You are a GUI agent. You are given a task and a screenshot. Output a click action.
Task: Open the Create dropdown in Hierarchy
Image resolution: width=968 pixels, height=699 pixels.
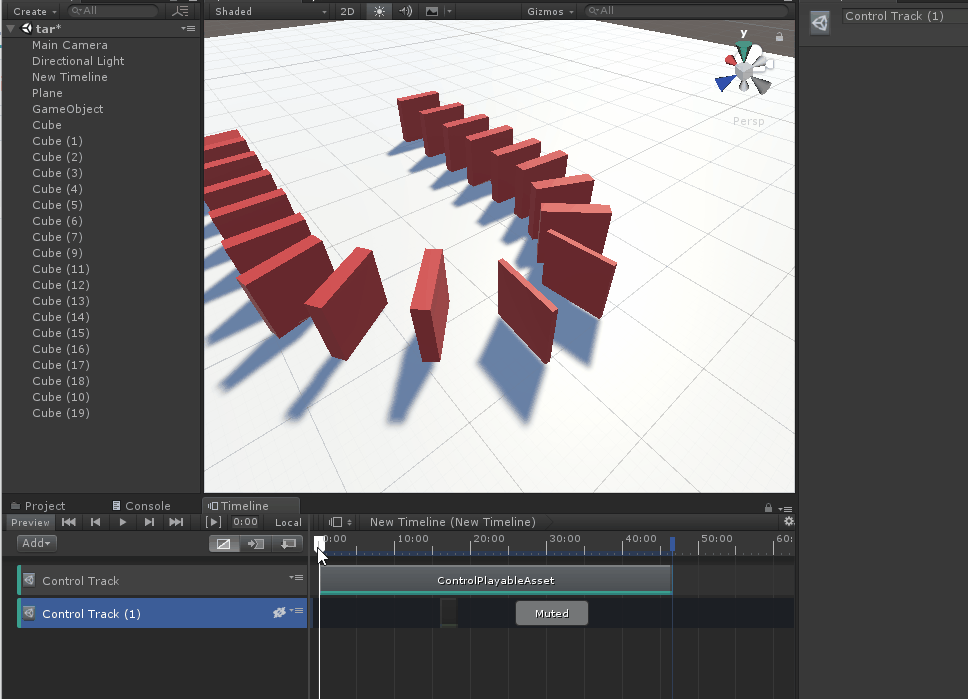tap(35, 11)
